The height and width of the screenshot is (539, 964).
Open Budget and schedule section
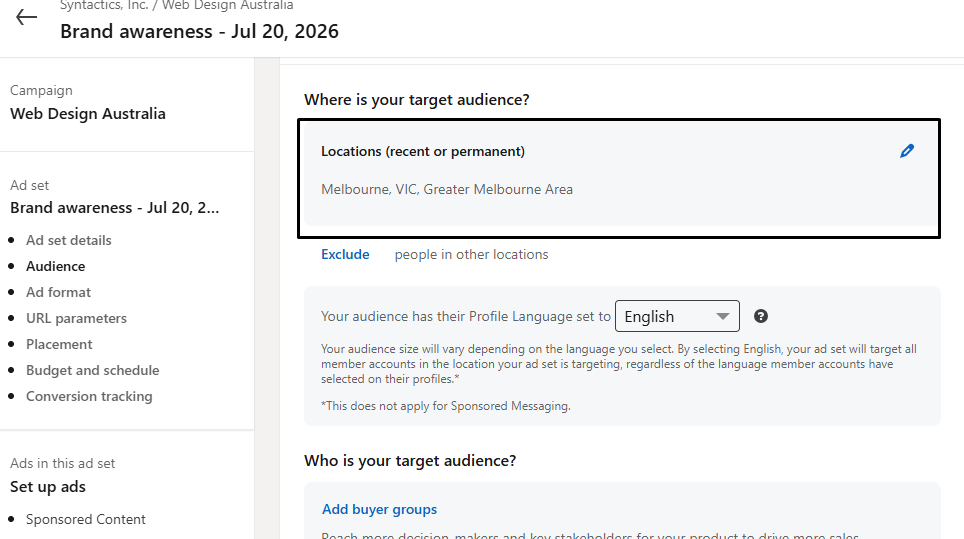[92, 371]
